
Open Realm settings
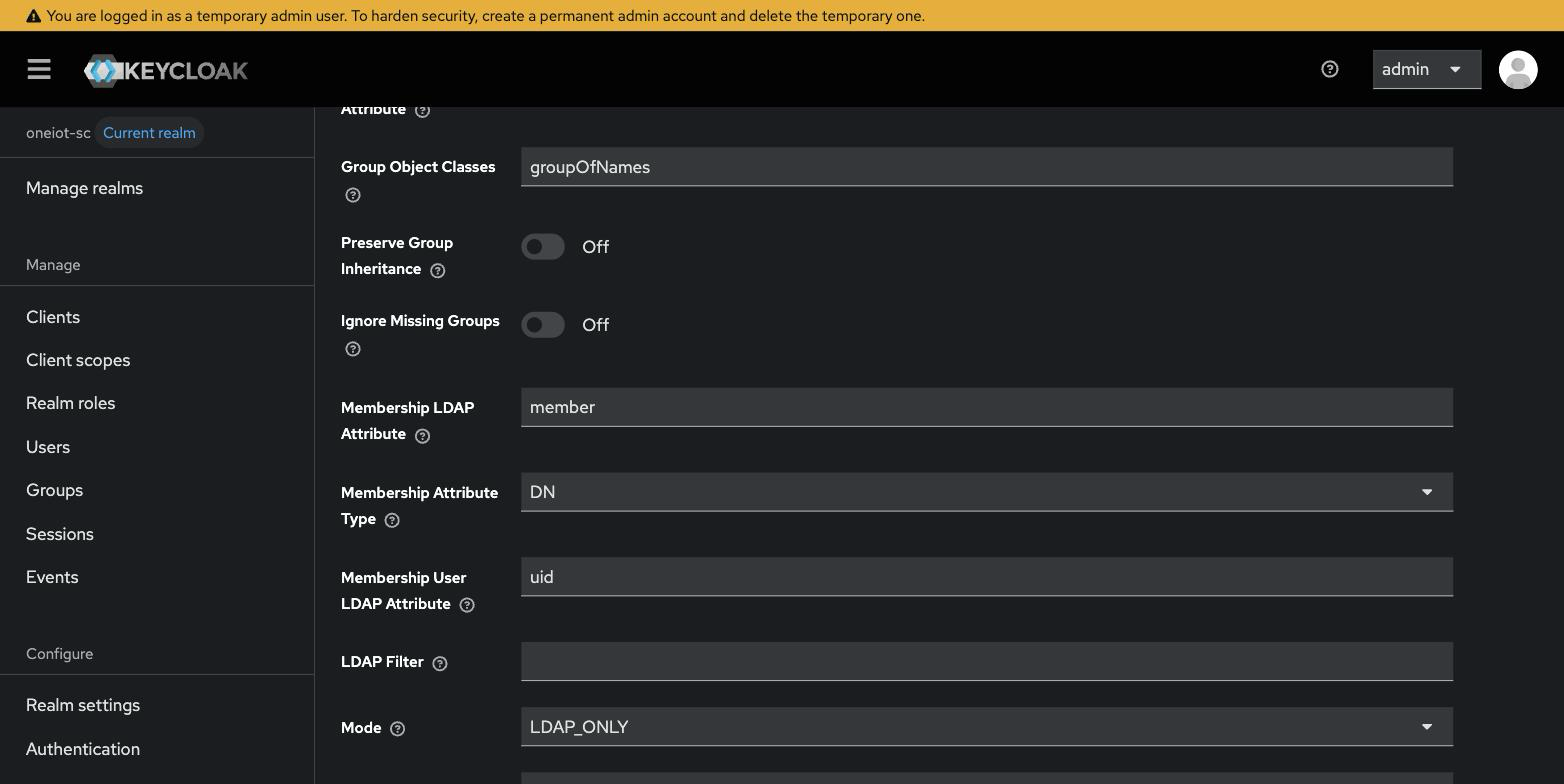tap(83, 705)
